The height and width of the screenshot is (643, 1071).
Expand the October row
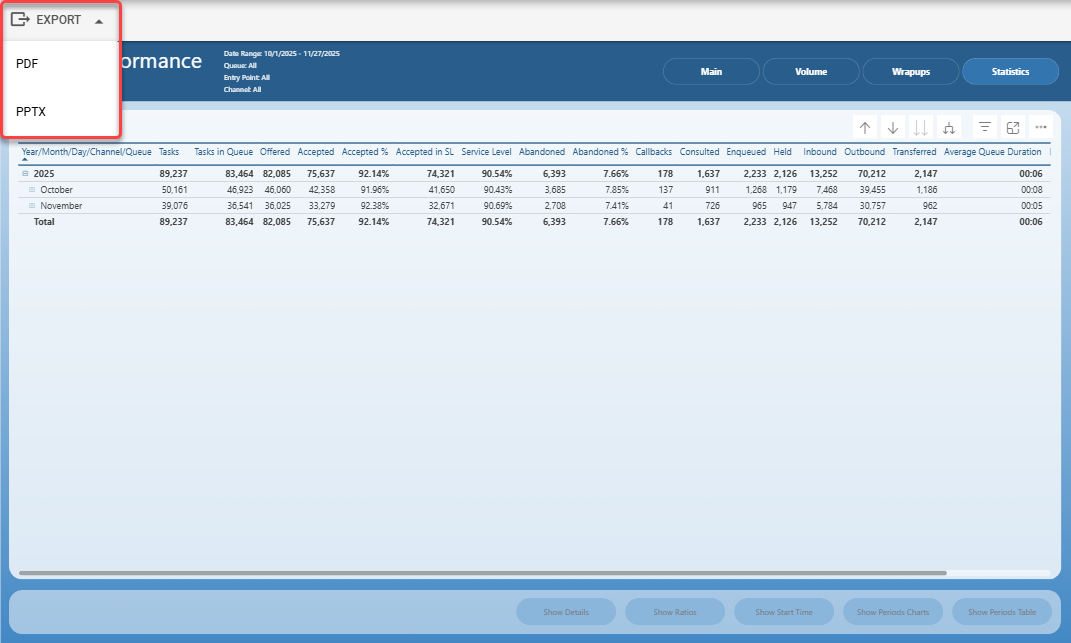click(x=32, y=189)
